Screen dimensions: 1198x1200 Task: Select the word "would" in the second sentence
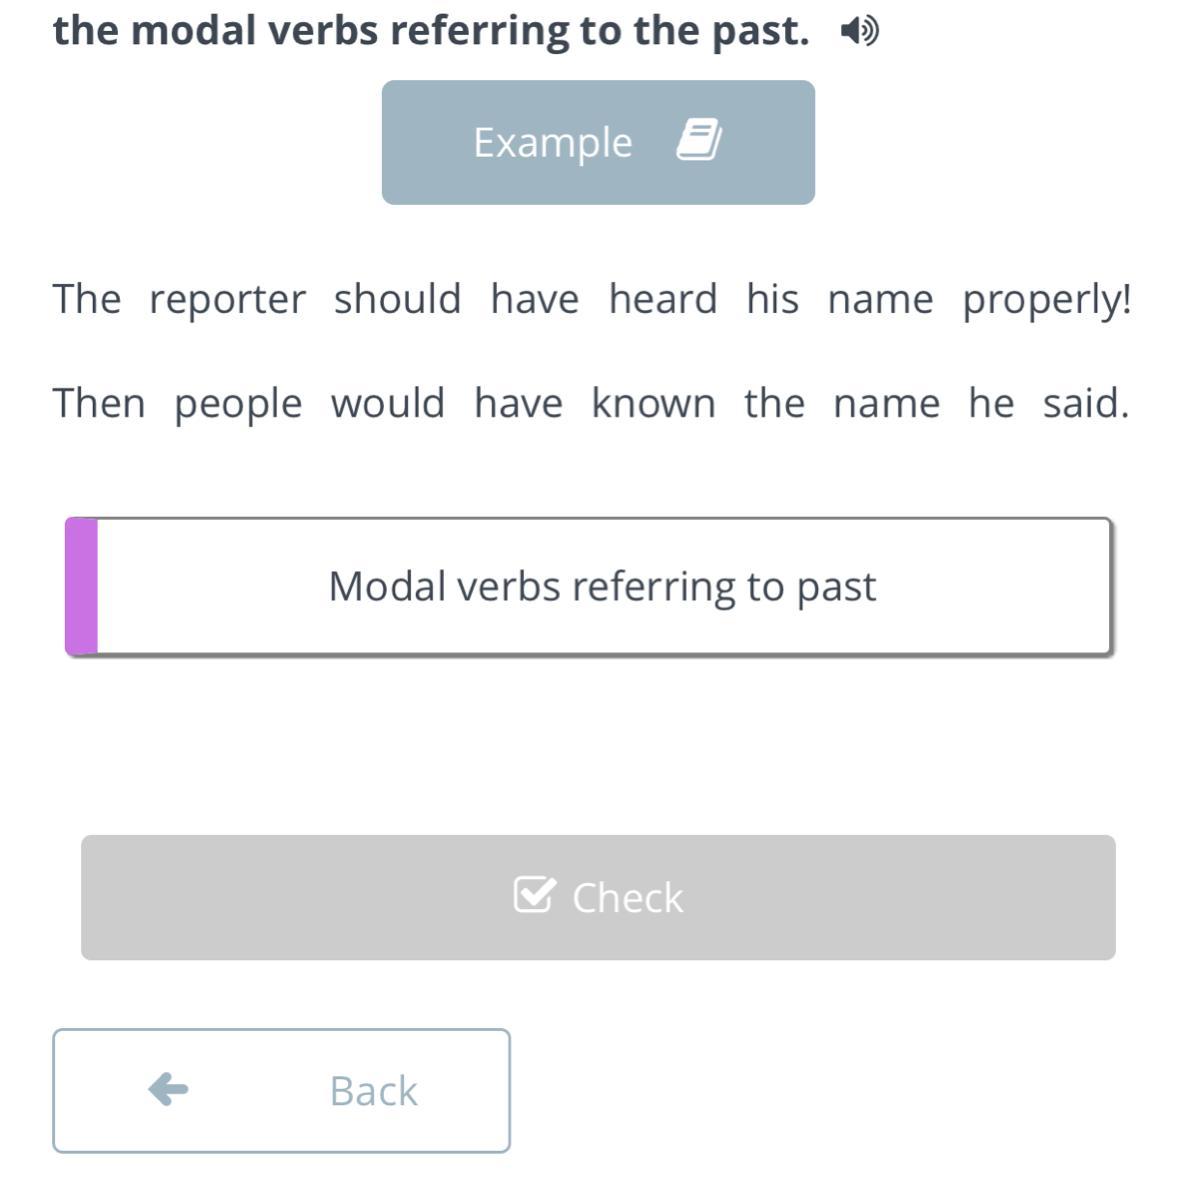click(x=388, y=404)
